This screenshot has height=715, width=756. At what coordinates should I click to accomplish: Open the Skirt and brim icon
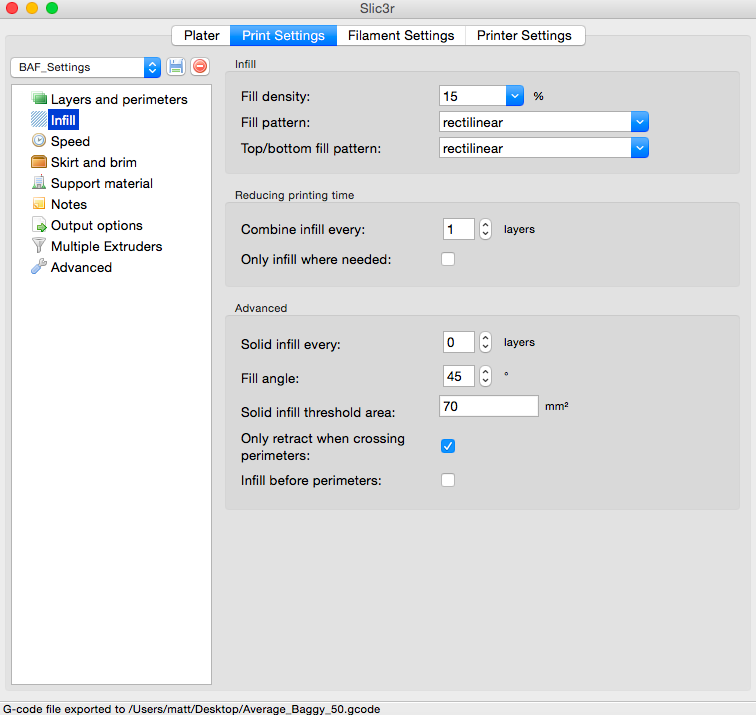click(x=39, y=162)
